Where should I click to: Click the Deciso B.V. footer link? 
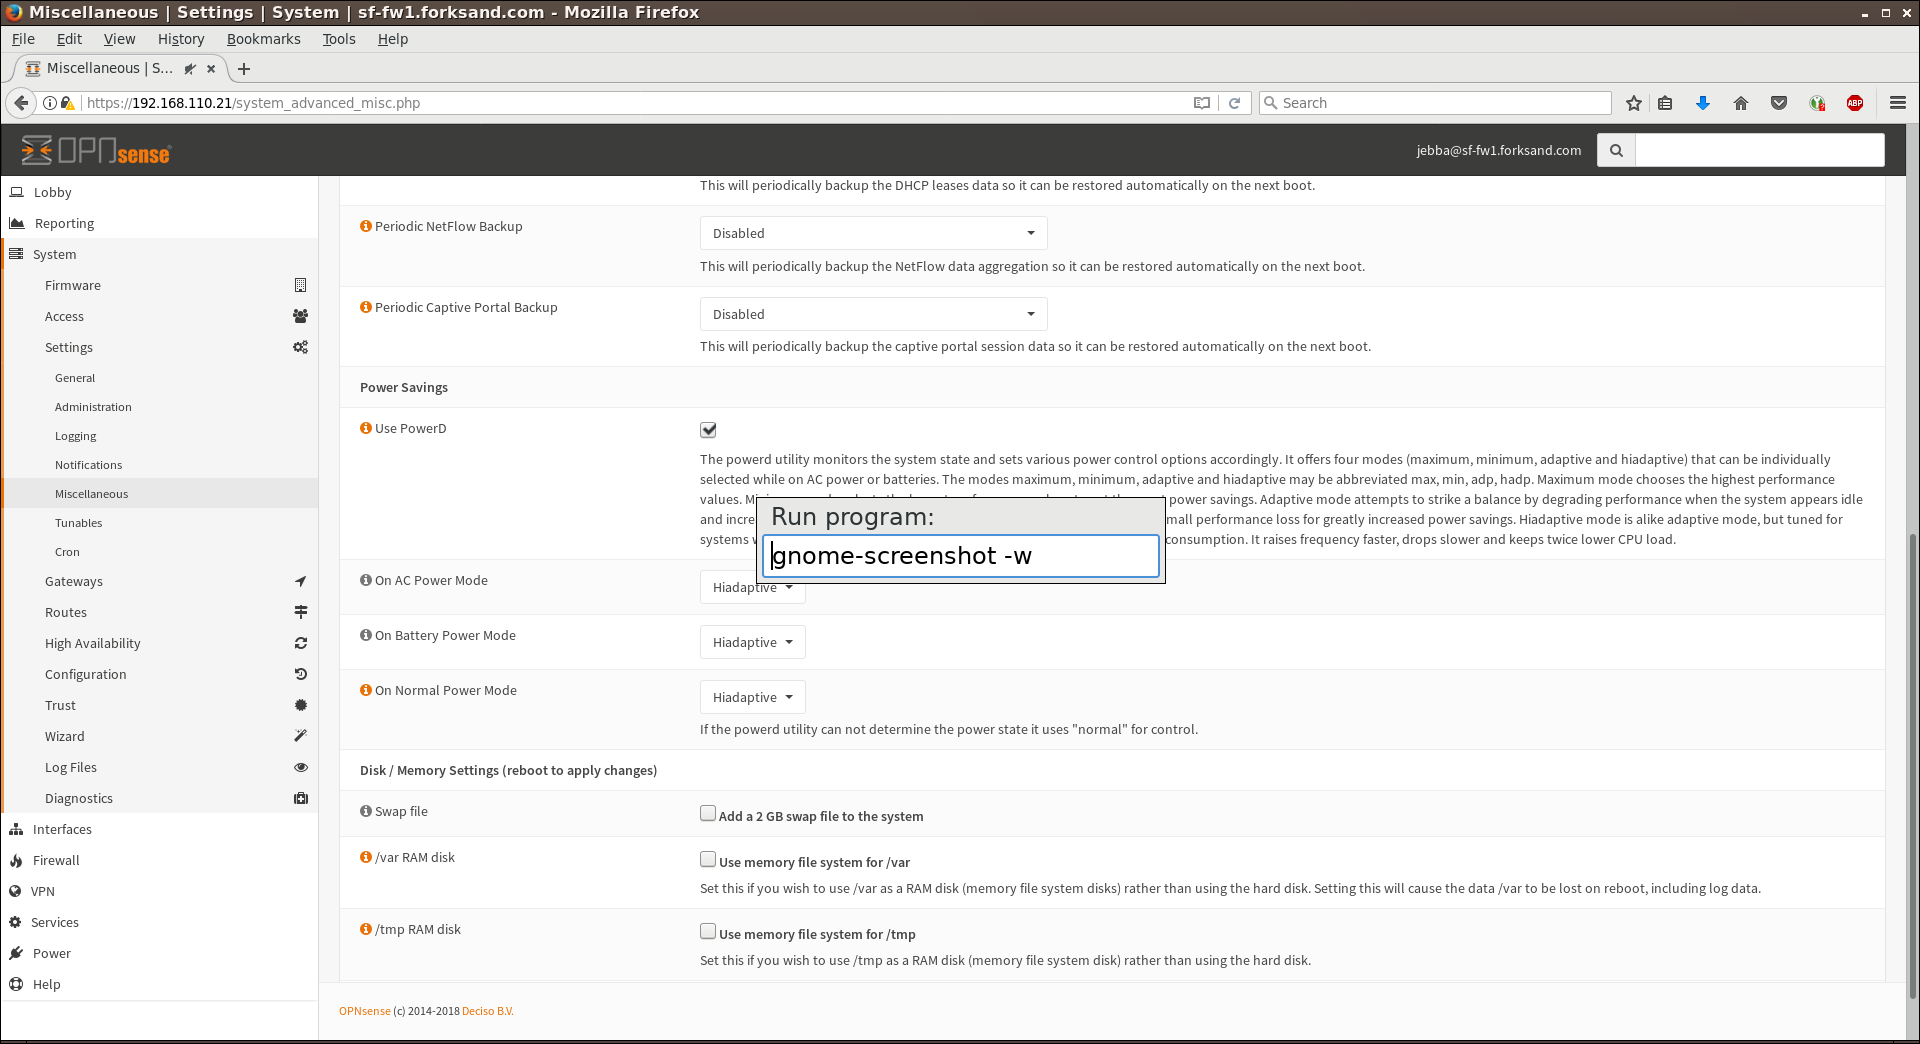pyautogui.click(x=487, y=1011)
